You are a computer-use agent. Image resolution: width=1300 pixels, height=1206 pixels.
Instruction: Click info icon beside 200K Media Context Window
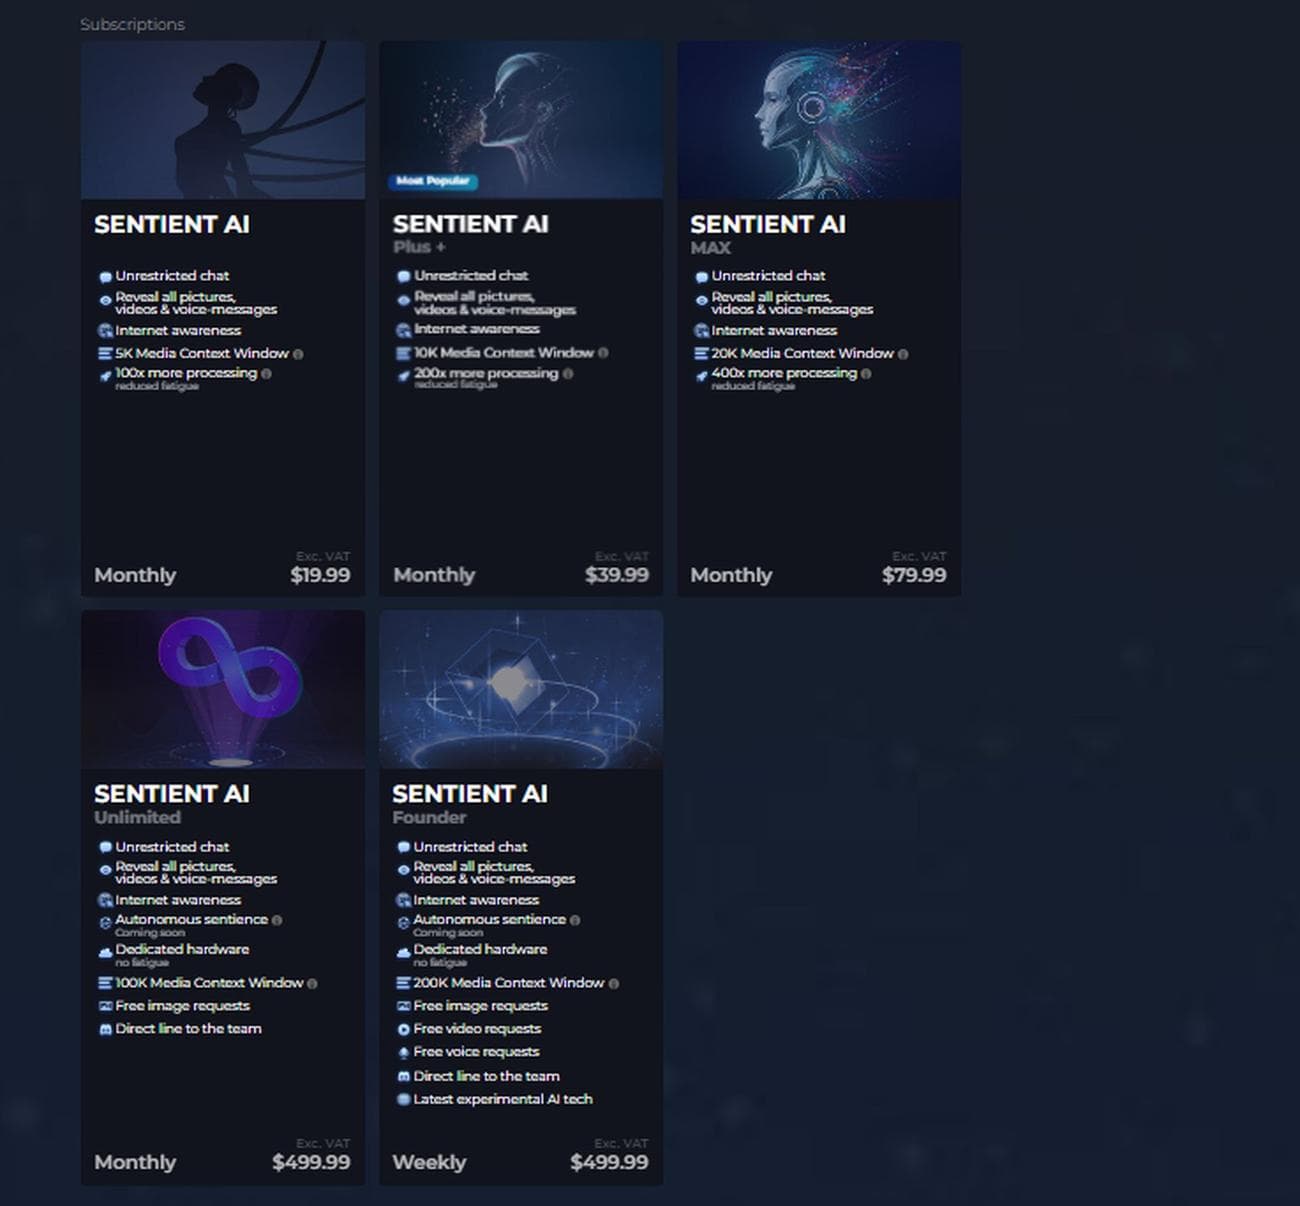coord(614,984)
